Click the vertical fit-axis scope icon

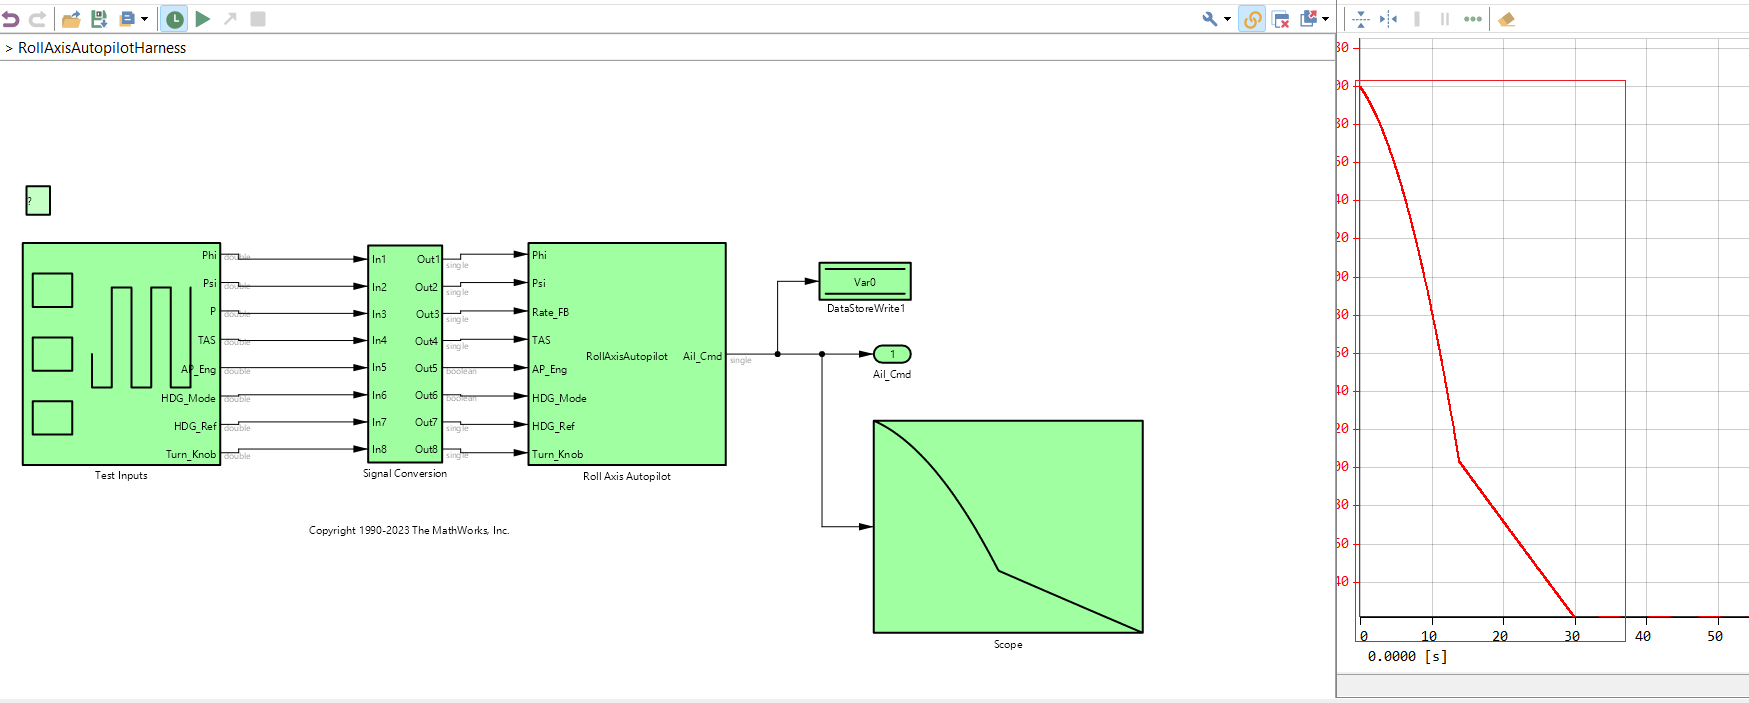[x=1361, y=19]
